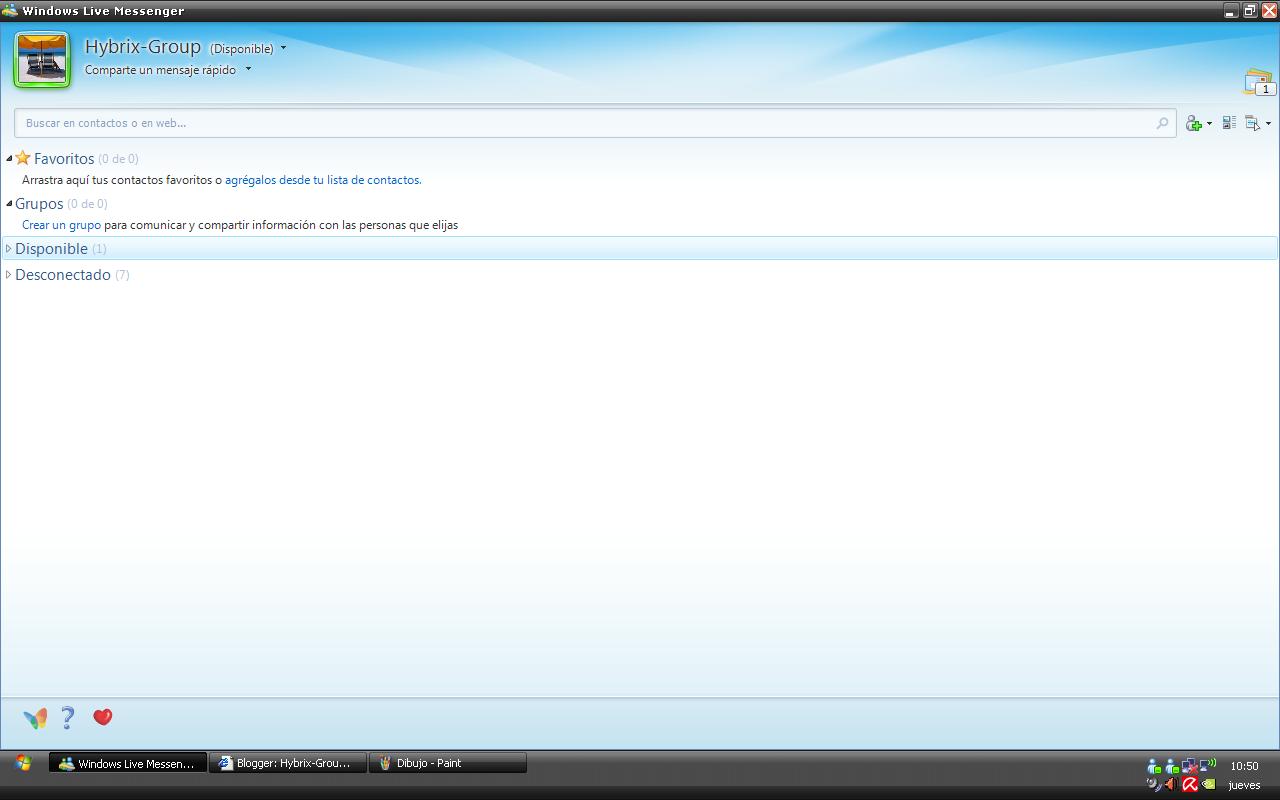Click the second Messenger tray icon
1280x800 pixels.
(x=1172, y=766)
